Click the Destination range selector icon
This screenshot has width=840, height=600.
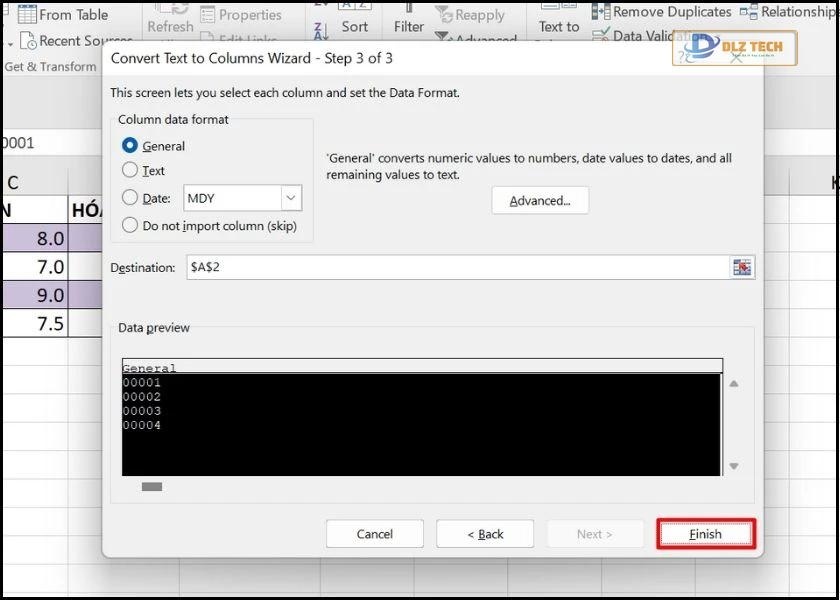(741, 267)
